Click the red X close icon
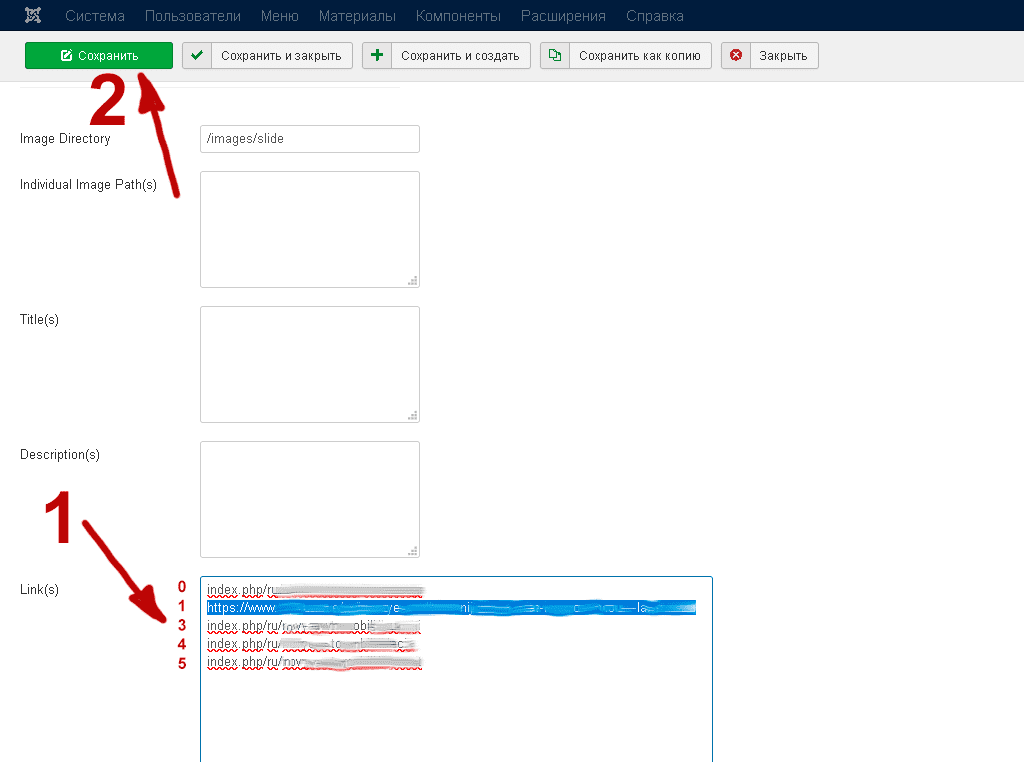Image resolution: width=1024 pixels, height=762 pixels. point(736,56)
